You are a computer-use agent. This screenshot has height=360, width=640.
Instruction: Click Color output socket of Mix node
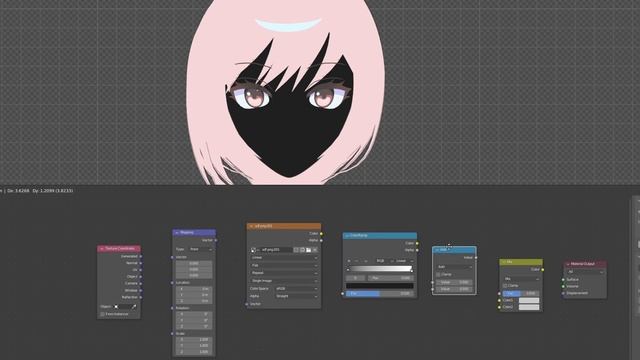(542, 269)
